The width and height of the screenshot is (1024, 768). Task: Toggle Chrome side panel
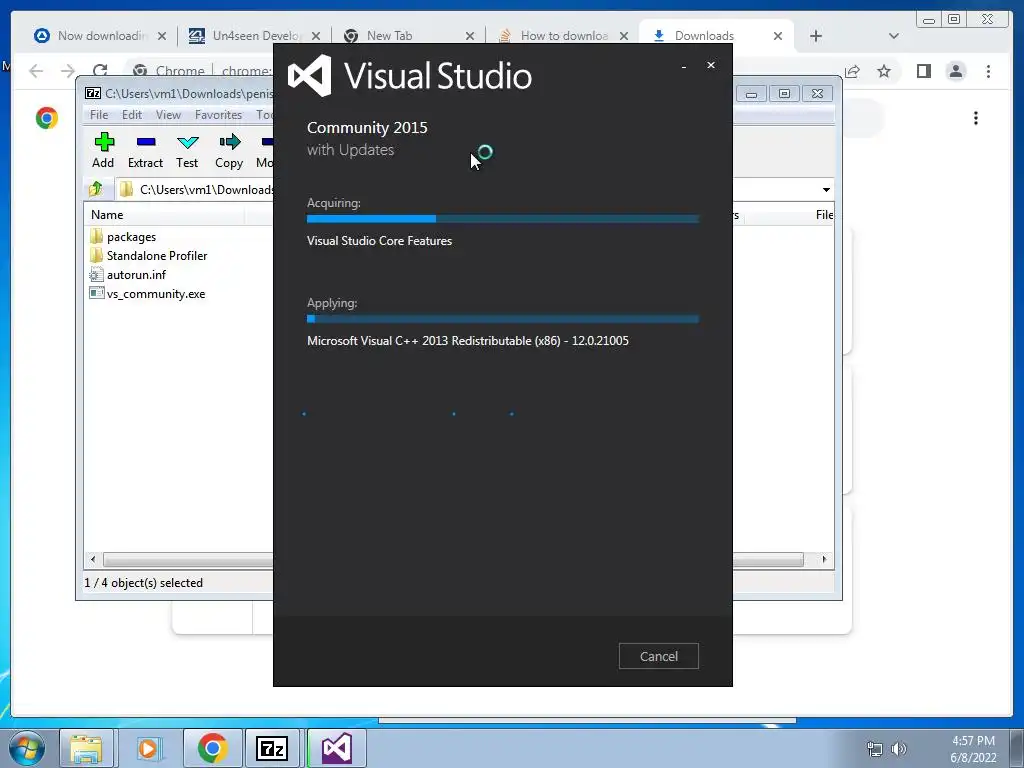[x=923, y=71]
